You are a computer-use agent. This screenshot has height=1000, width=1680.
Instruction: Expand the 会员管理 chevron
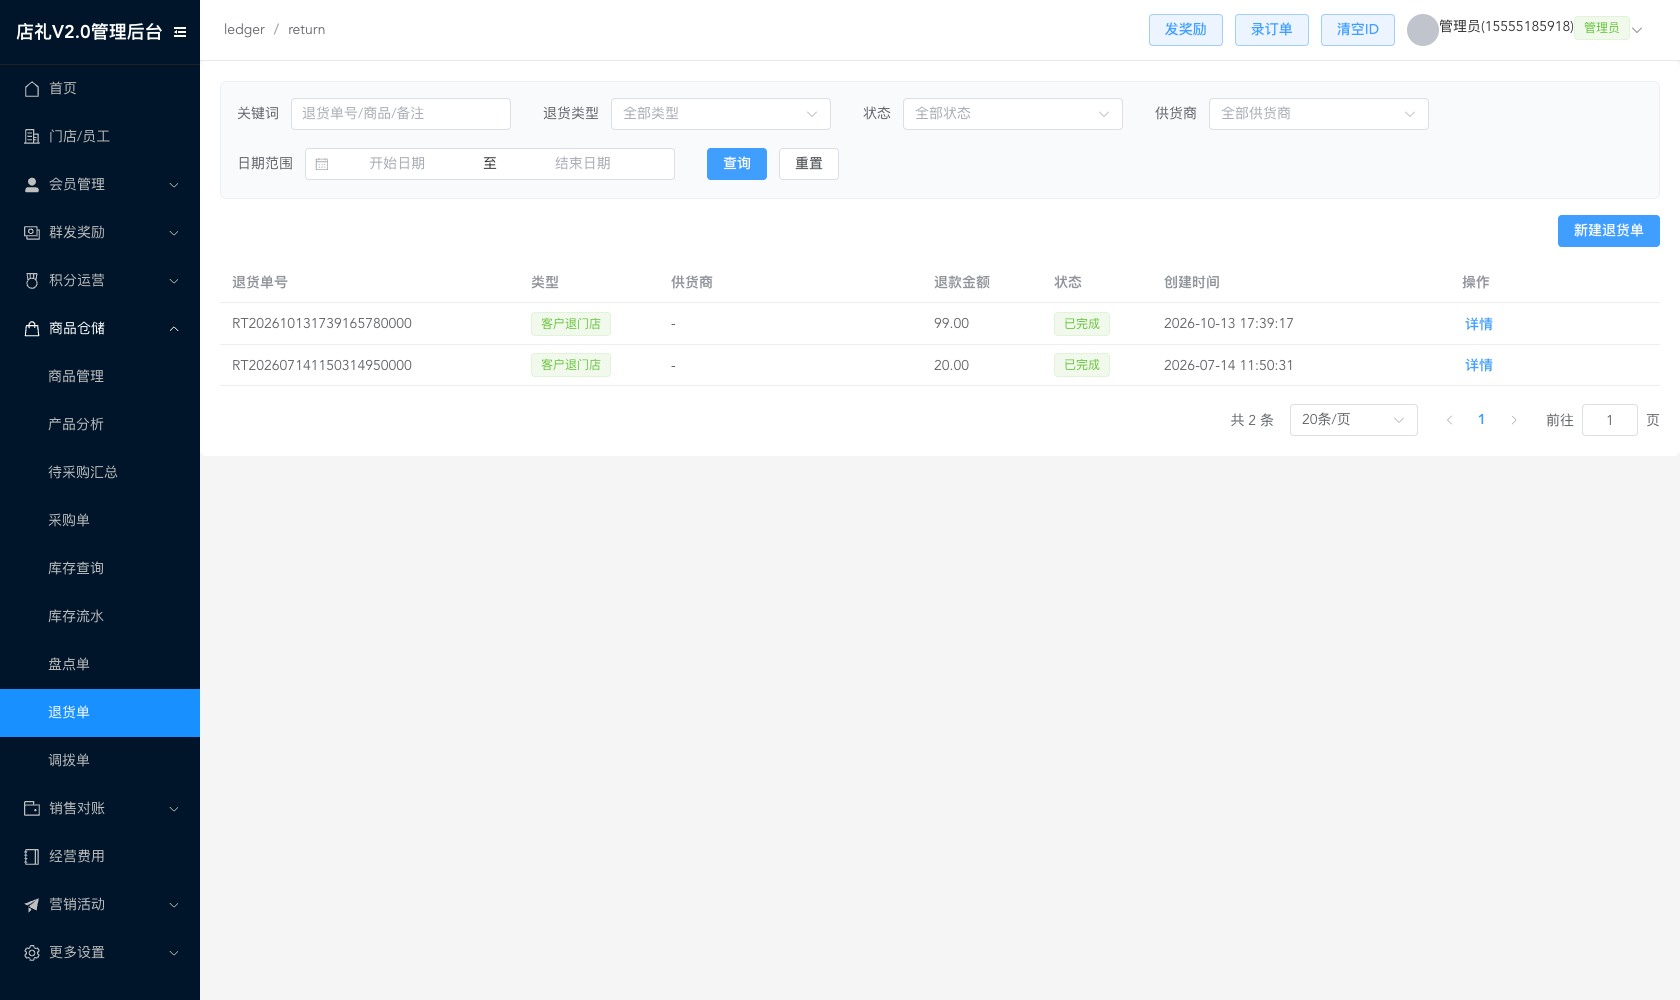point(174,185)
